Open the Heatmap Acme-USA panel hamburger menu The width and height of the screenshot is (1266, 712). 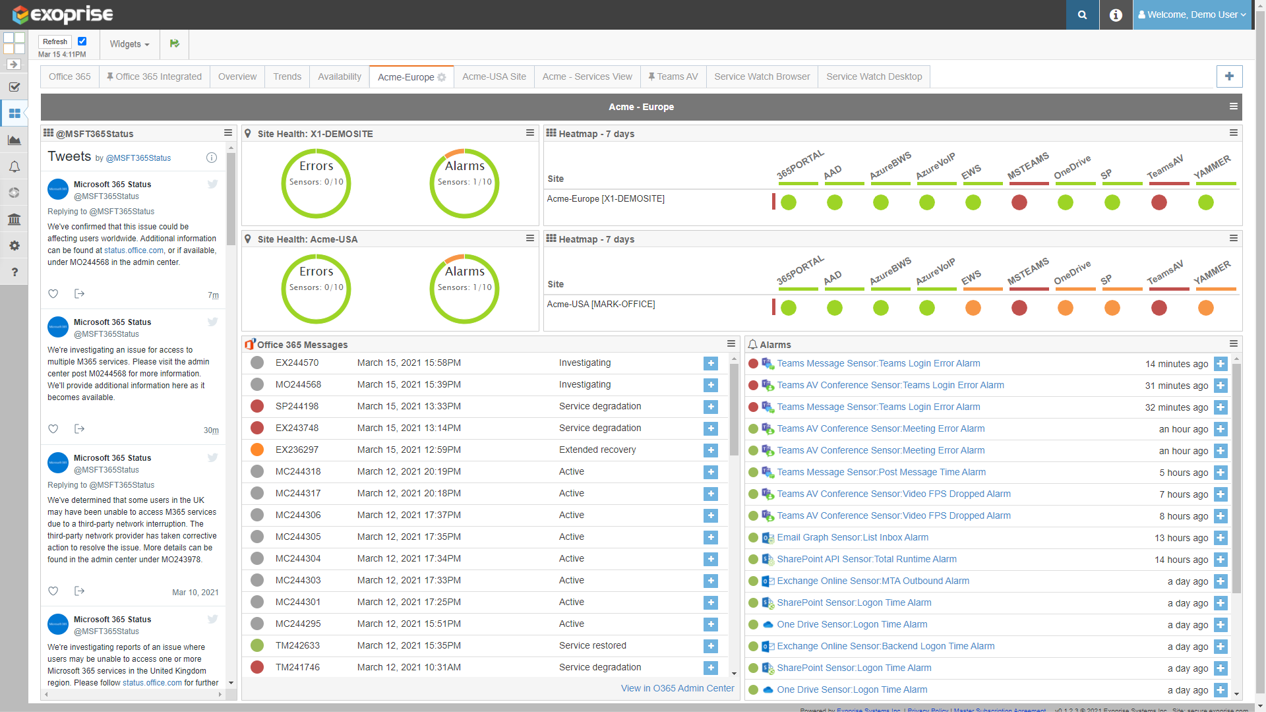1233,239
